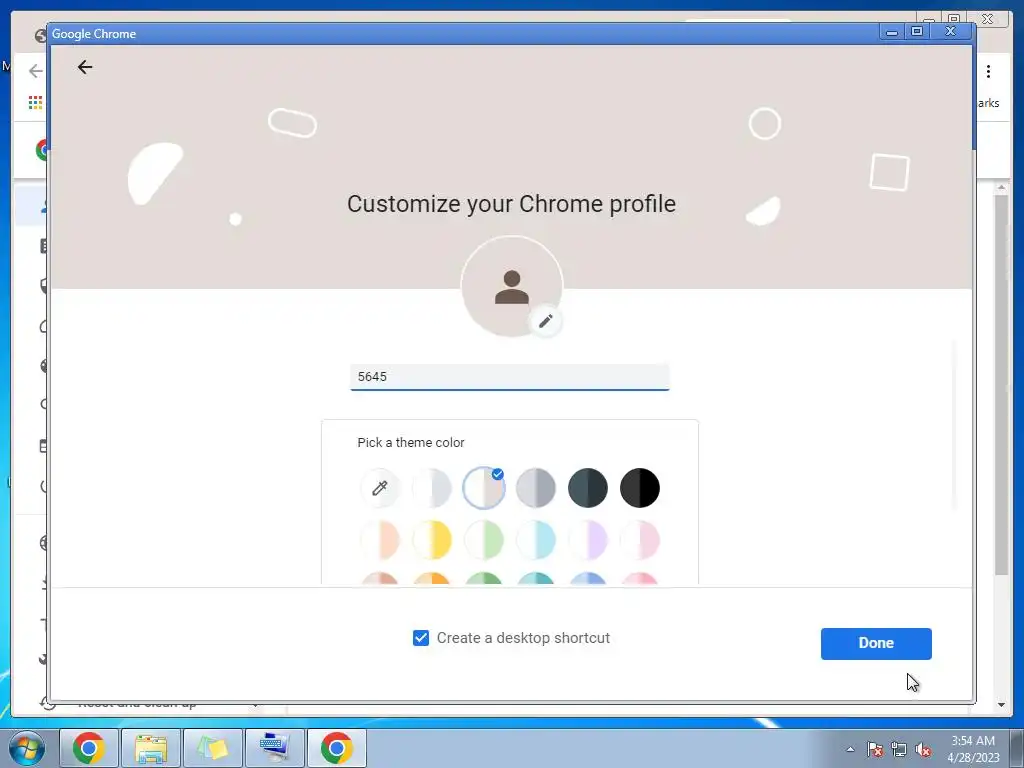Click the background window's vertical scrollbar
The width and height of the screenshot is (1024, 768).
pyautogui.click(x=1001, y=385)
